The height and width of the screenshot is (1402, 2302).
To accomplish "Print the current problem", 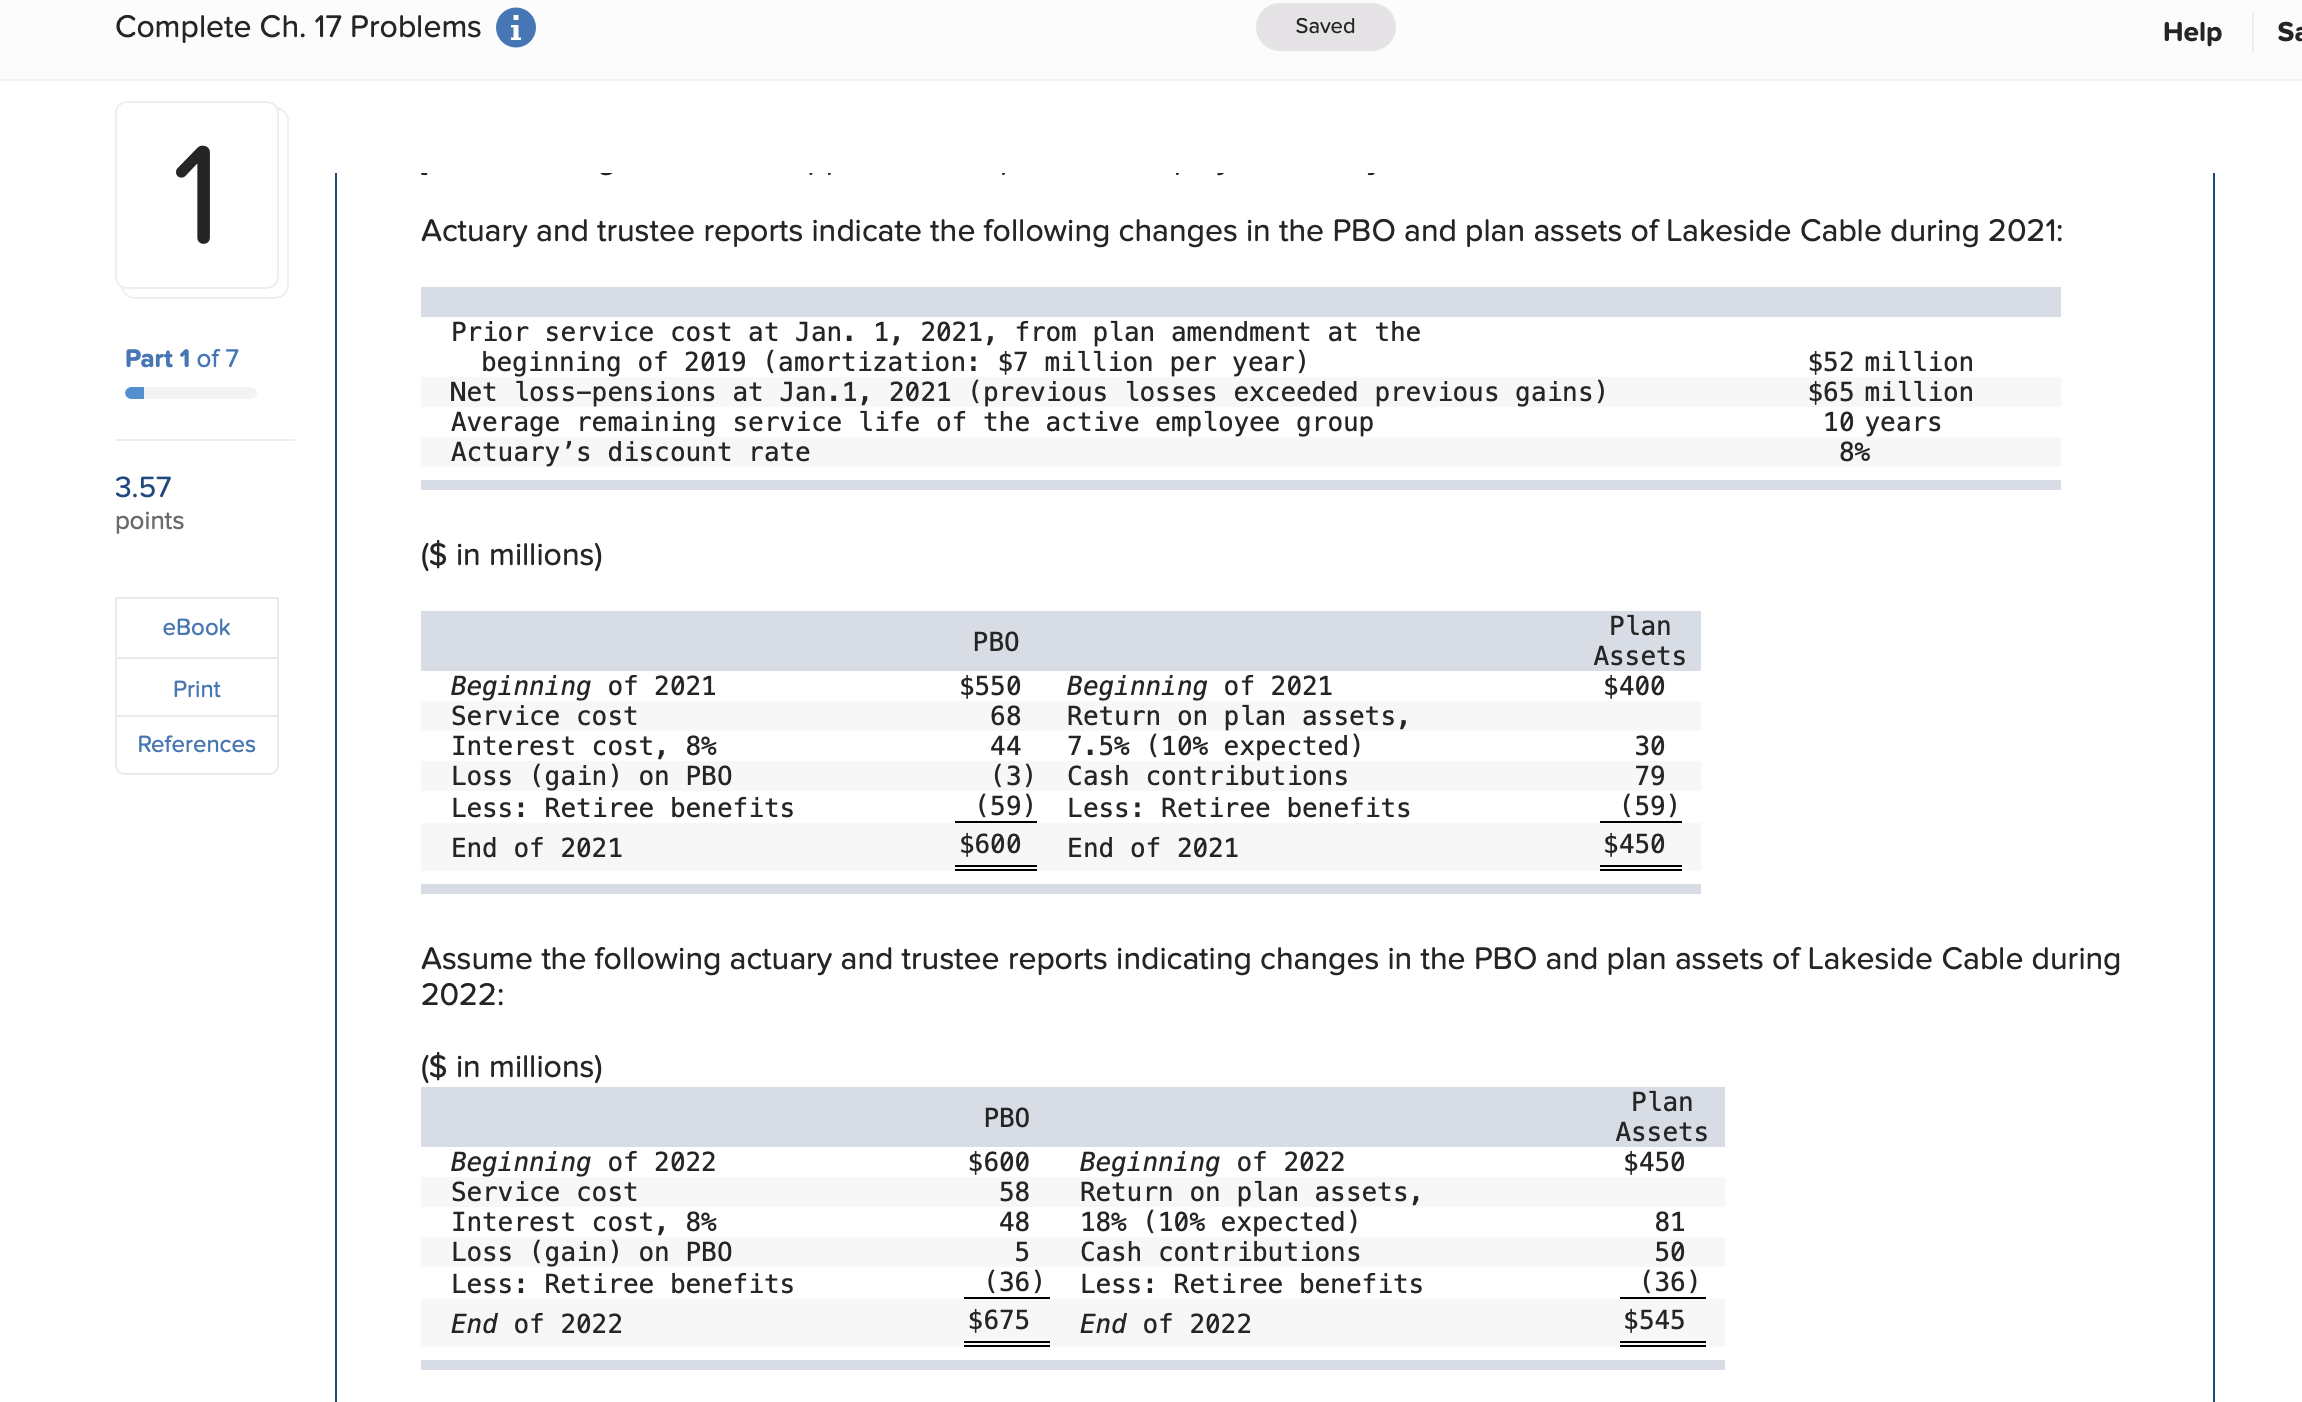I will point(195,688).
